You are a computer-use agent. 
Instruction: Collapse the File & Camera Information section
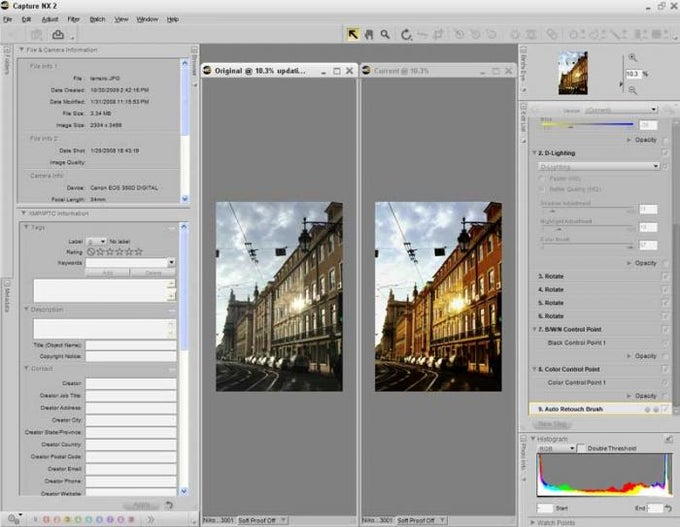tap(21, 50)
